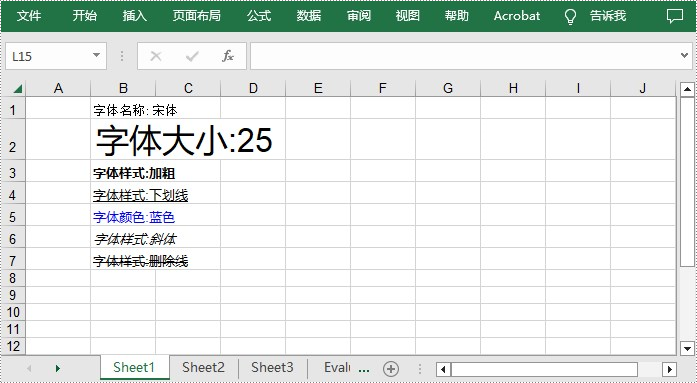Click the more sheets ellipsis
Image resolution: width=697 pixels, height=383 pixels.
point(364,370)
